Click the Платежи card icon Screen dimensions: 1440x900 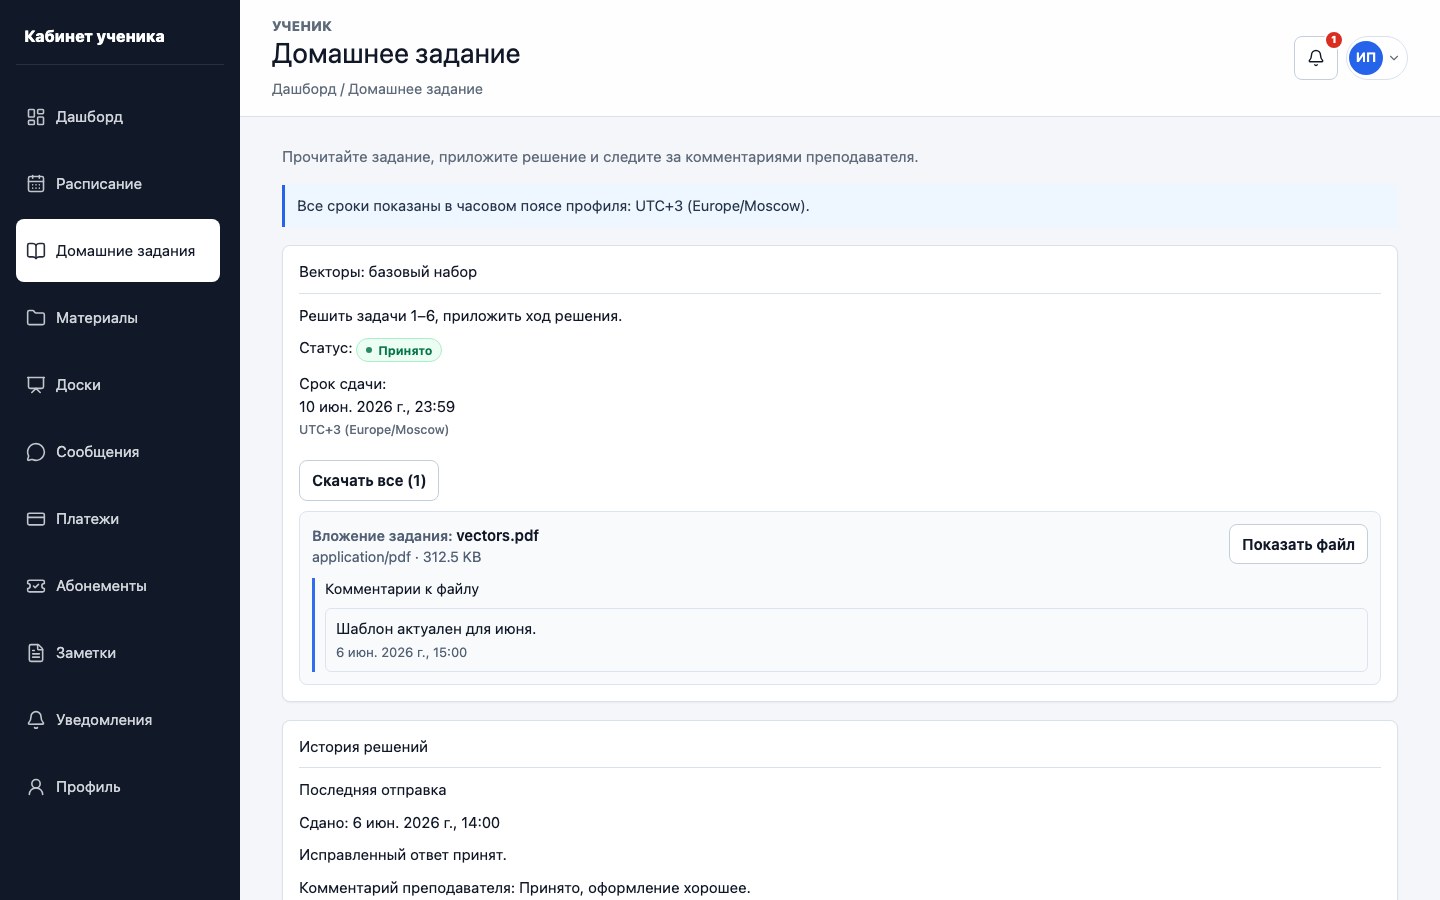[x=36, y=519]
